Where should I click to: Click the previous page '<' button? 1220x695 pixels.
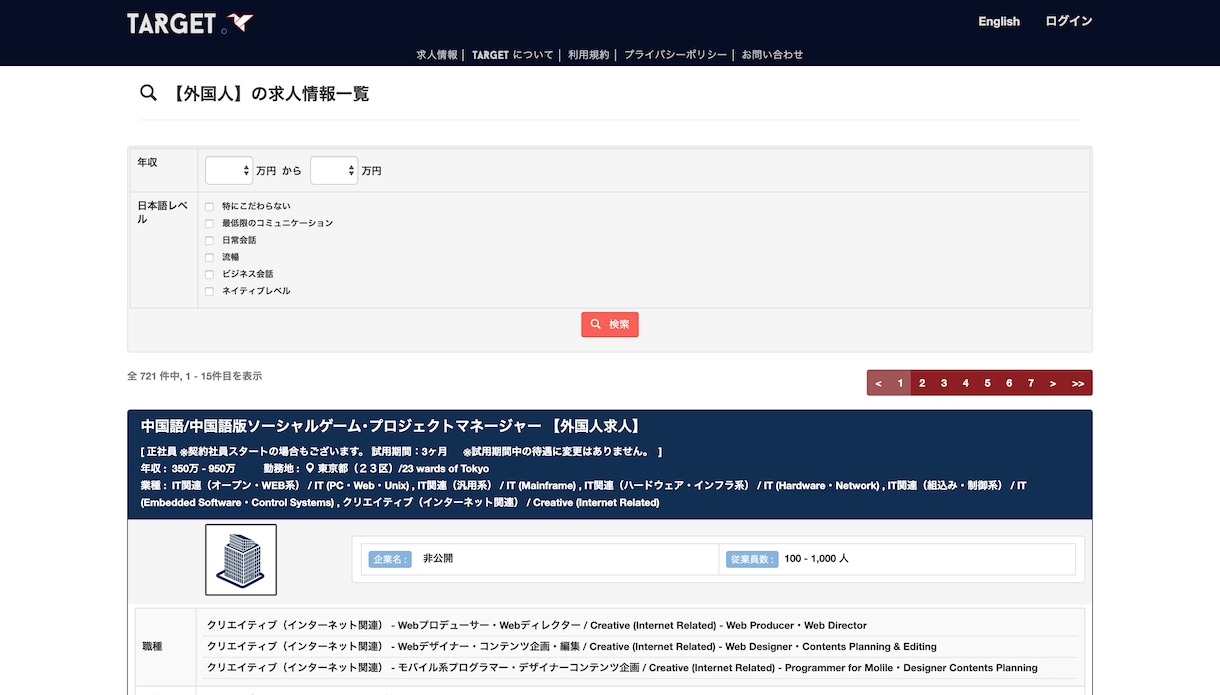point(878,383)
